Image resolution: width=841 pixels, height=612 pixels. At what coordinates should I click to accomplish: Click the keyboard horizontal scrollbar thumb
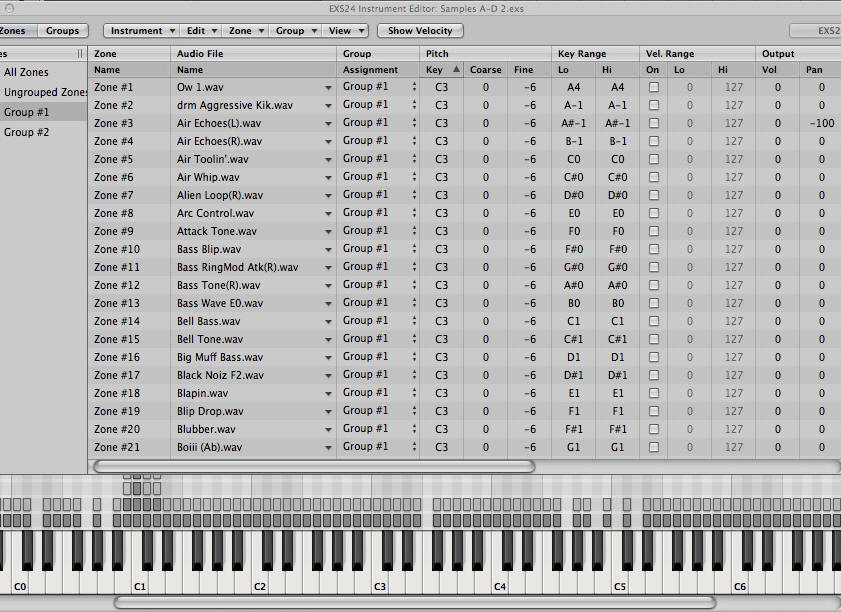[415, 602]
